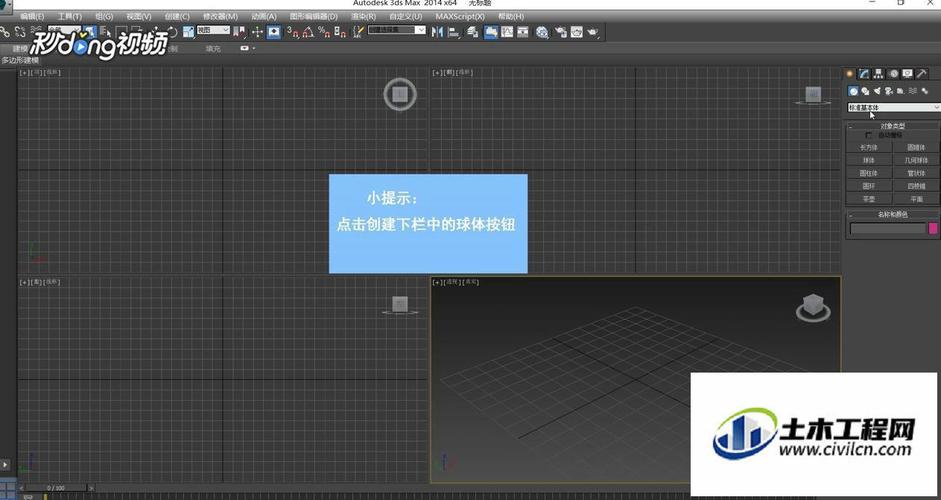Select the Lights category icon
This screenshot has height=500, width=941.
(x=876, y=91)
